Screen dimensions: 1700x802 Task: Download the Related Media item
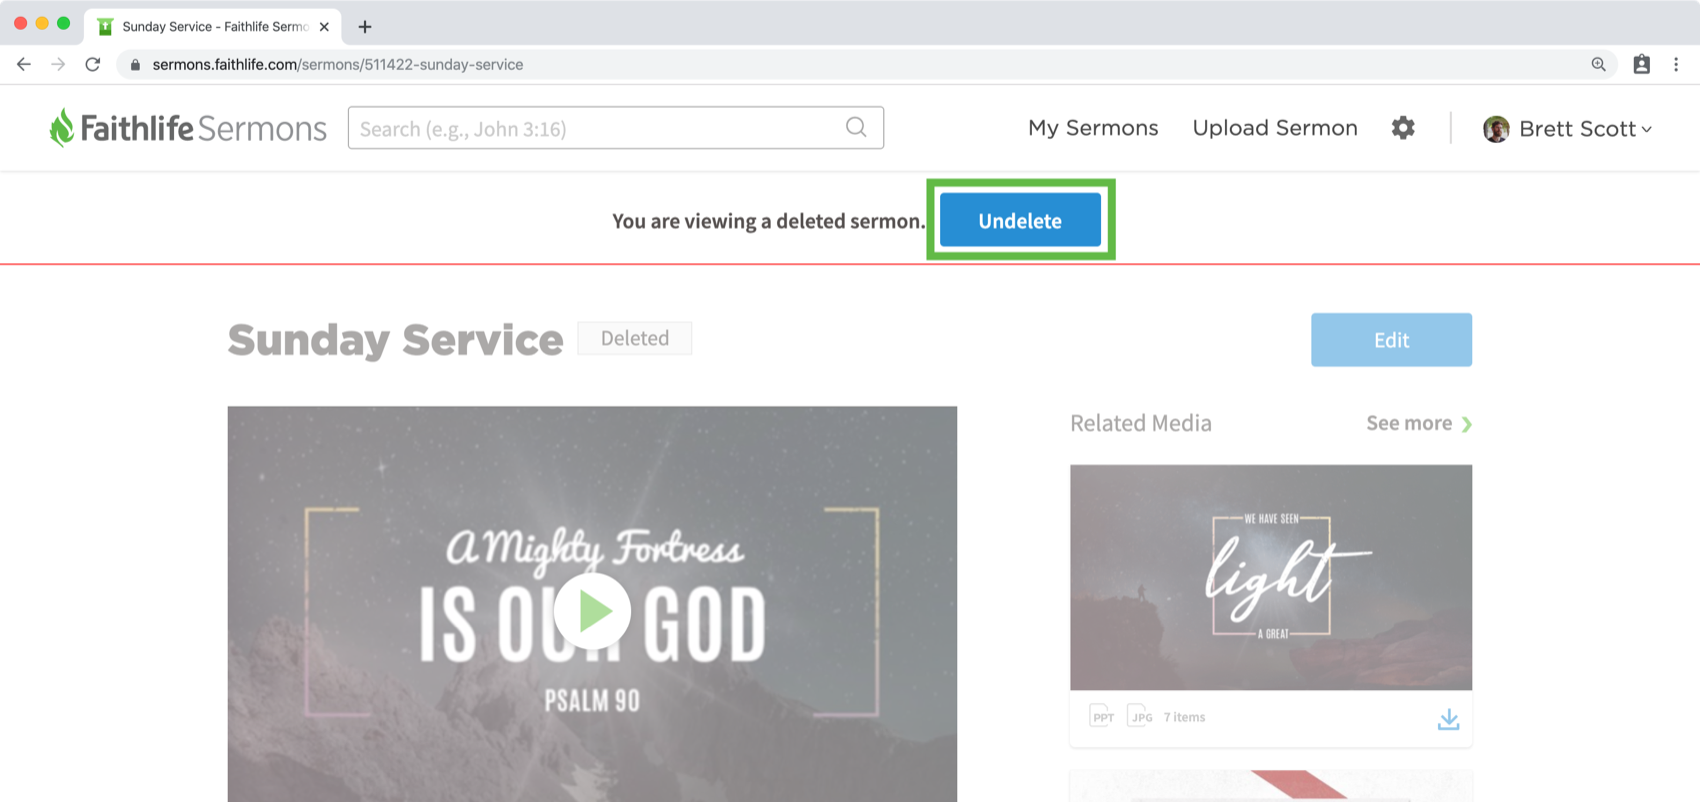(x=1448, y=719)
